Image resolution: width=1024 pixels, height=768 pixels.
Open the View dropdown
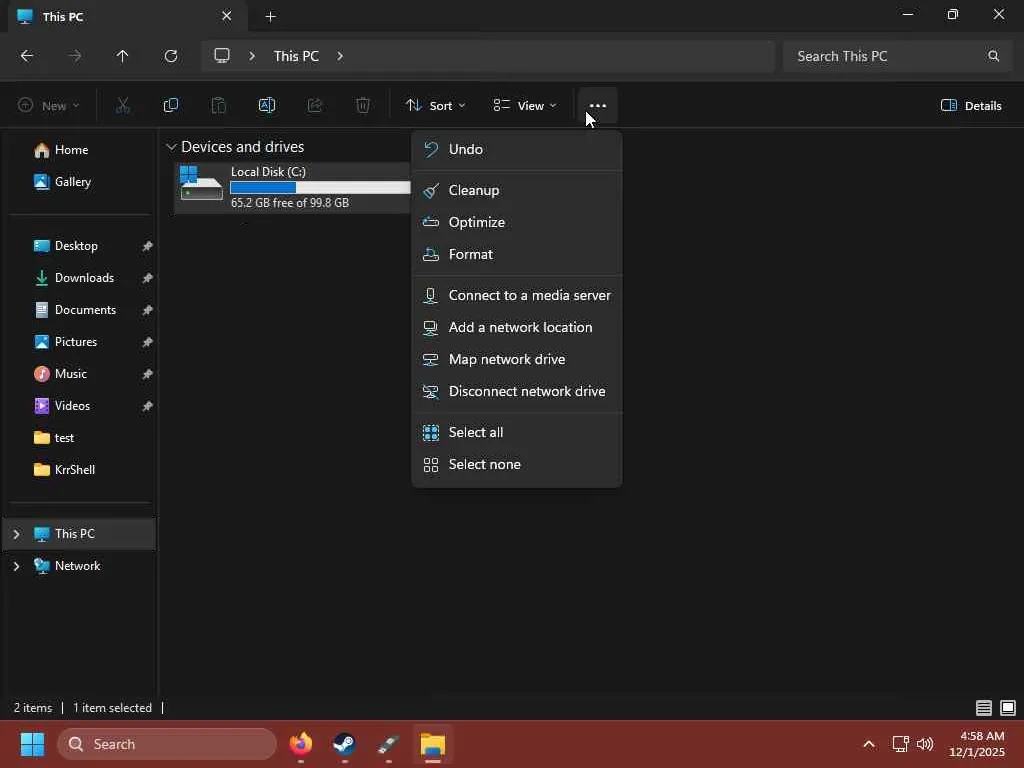(525, 106)
